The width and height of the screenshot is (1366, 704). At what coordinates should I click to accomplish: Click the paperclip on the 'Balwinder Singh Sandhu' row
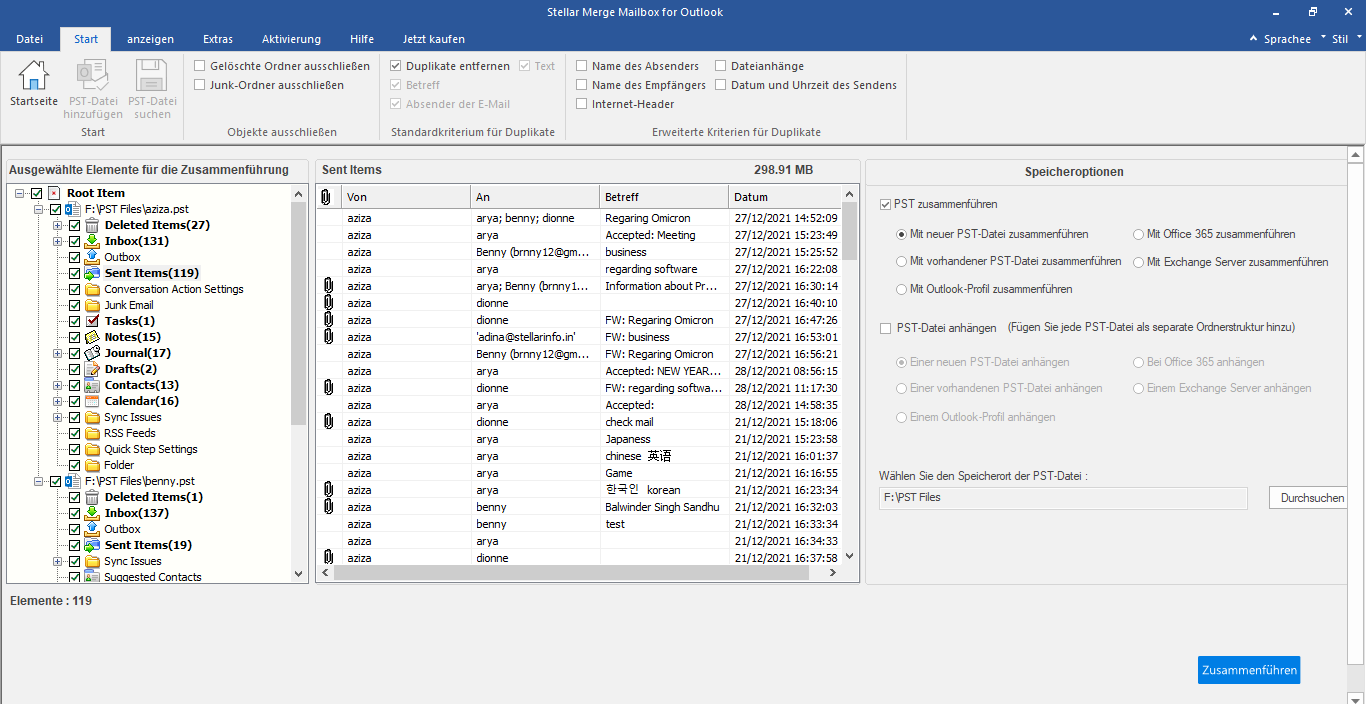(328, 507)
